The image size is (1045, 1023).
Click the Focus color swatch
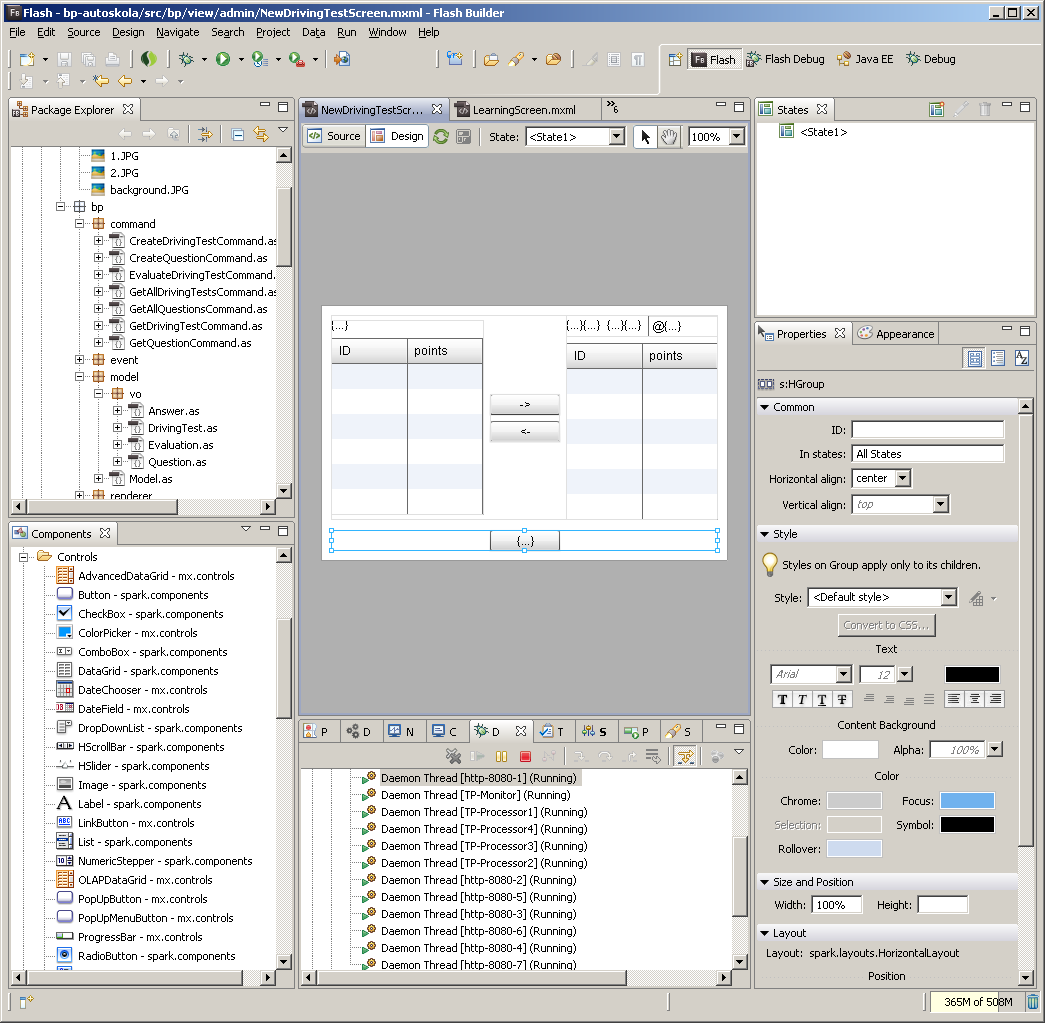click(967, 800)
